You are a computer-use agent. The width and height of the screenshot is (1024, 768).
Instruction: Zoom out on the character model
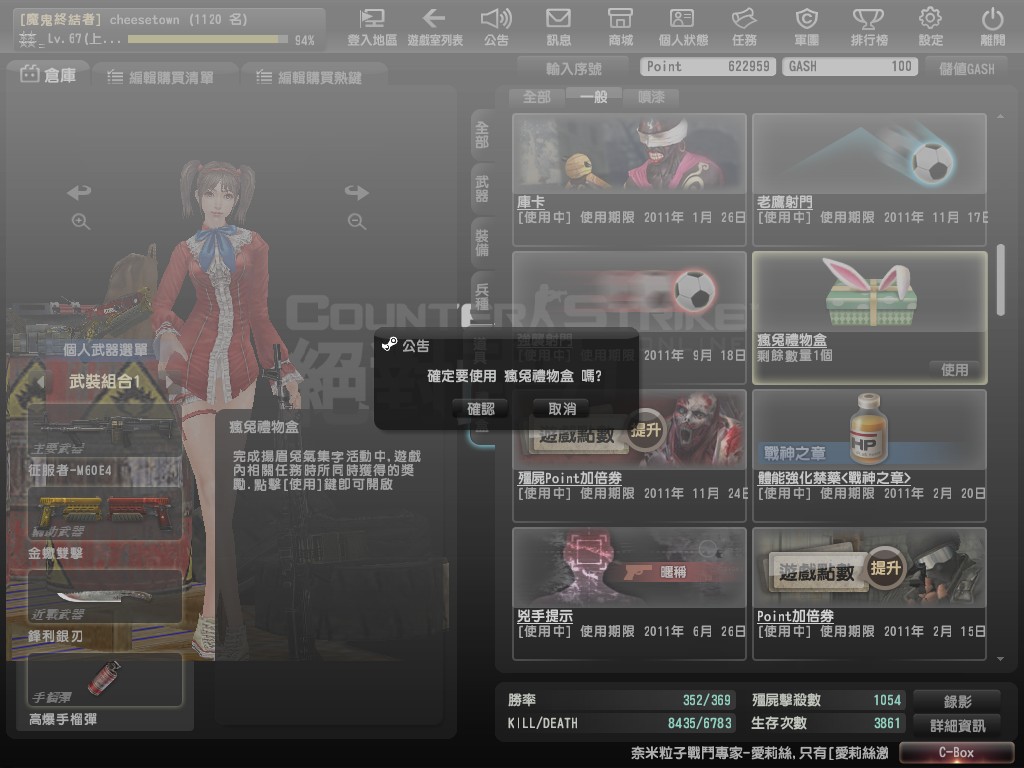tap(357, 222)
